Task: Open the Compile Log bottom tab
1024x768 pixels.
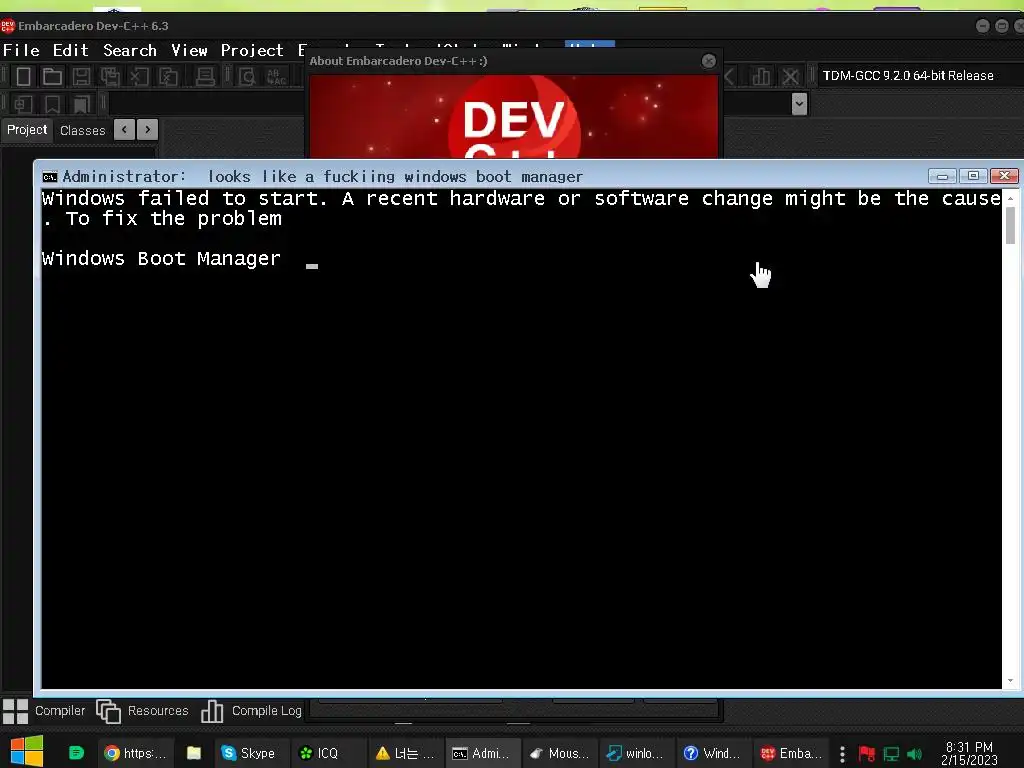Action: [251, 711]
